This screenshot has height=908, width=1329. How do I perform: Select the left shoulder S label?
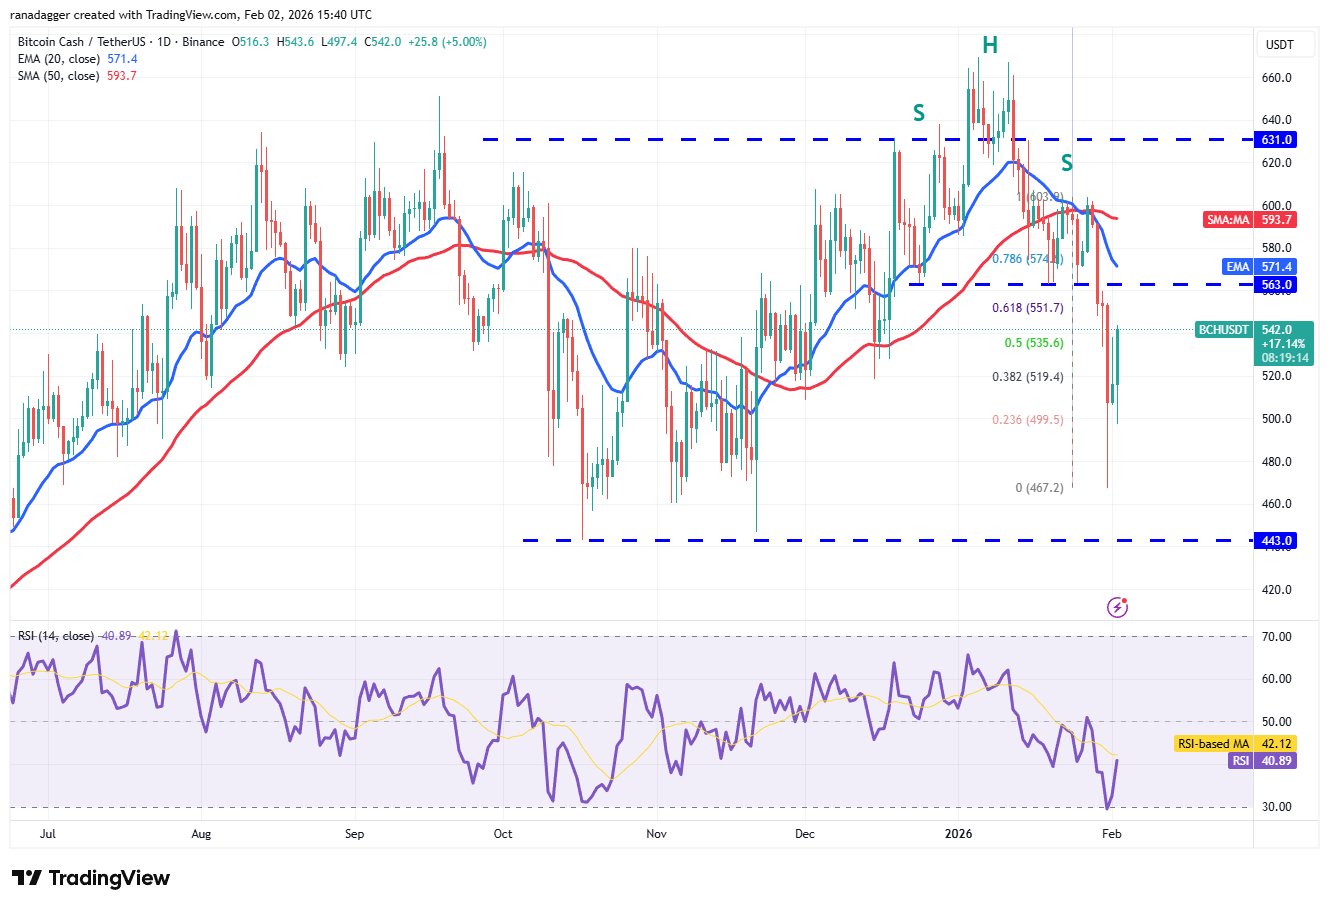point(918,114)
